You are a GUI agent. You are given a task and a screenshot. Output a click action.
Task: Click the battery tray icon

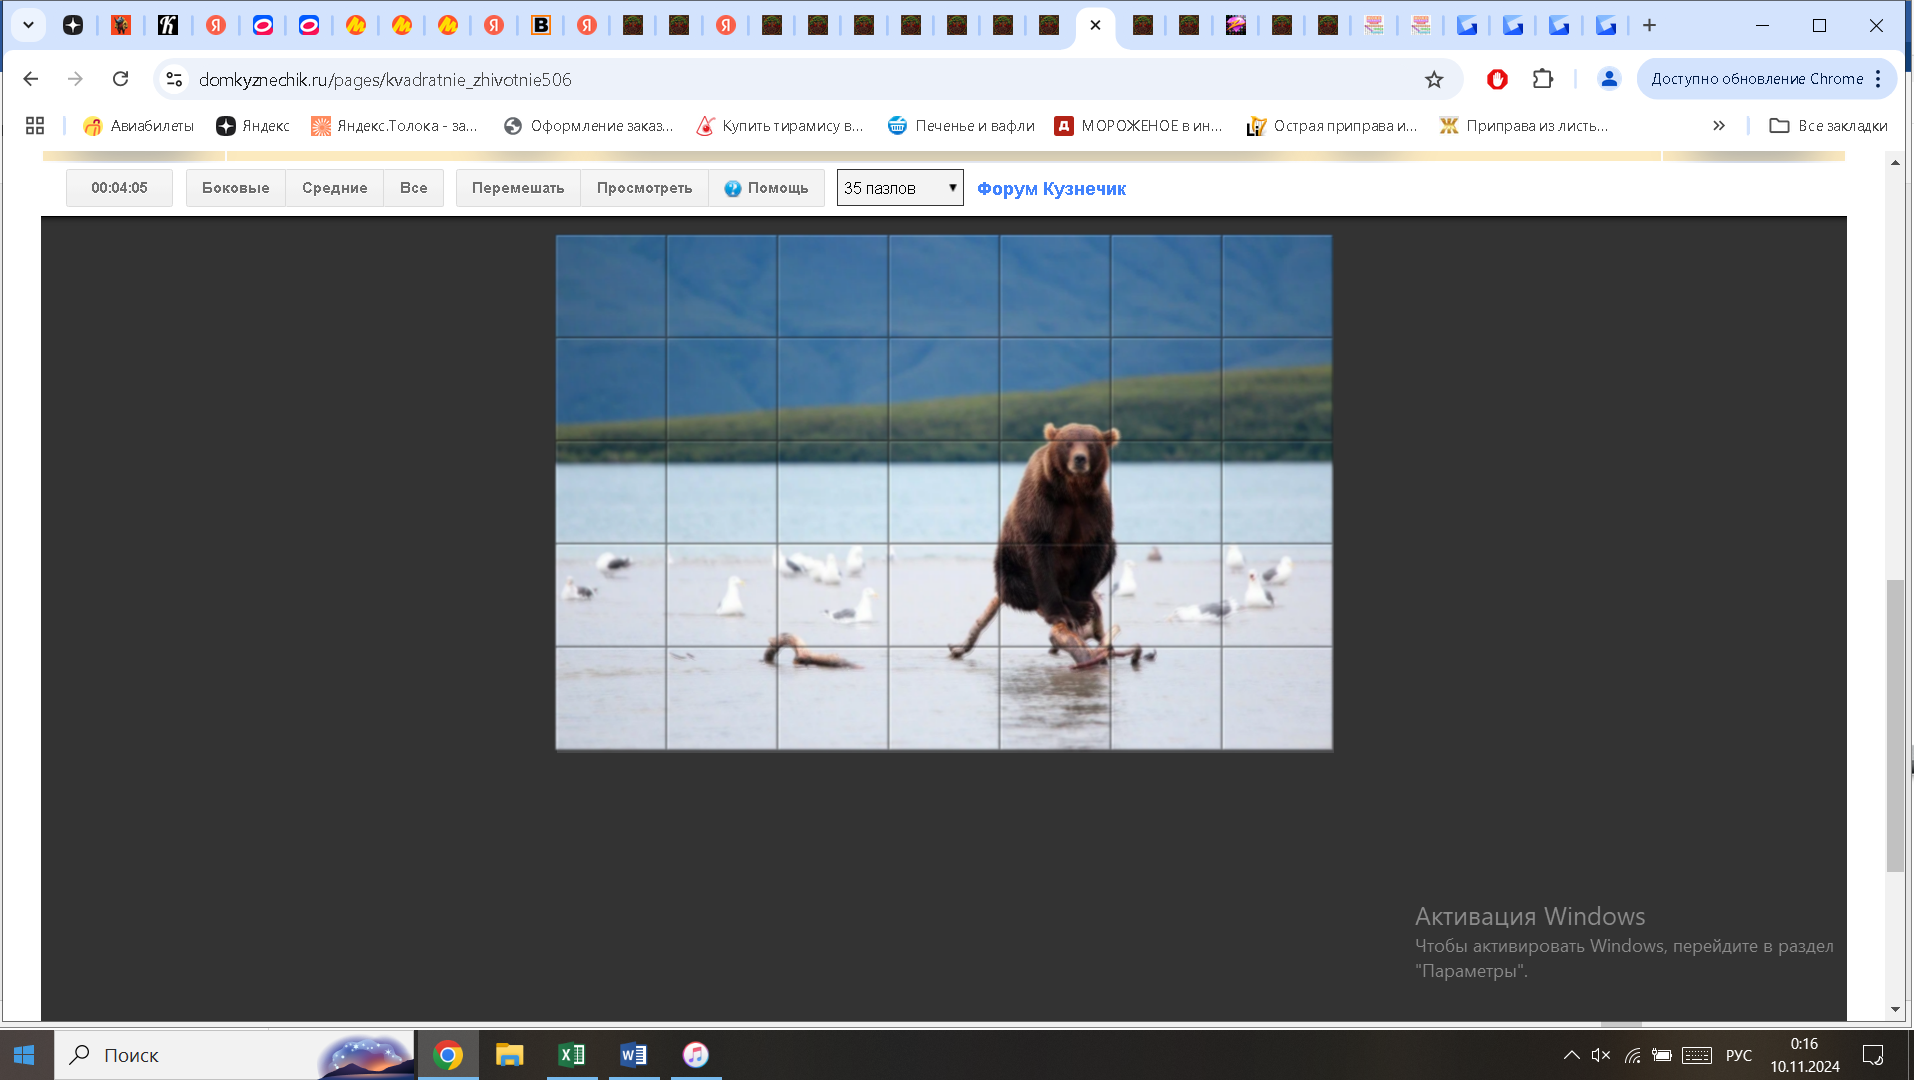coord(1662,1055)
